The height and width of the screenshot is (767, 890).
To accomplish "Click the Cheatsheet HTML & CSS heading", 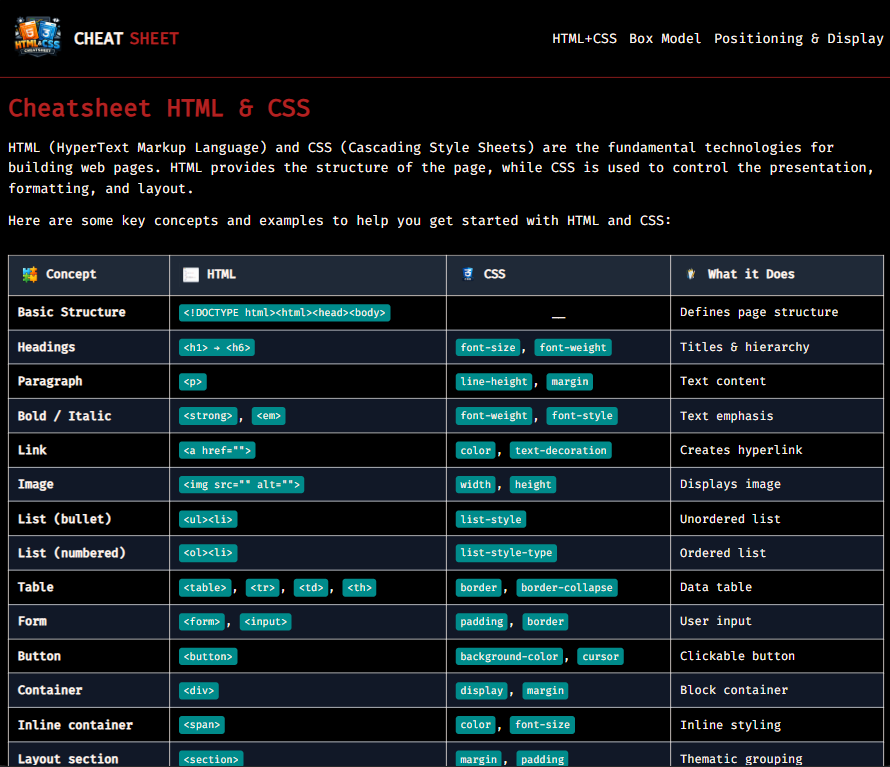I will tap(159, 108).
